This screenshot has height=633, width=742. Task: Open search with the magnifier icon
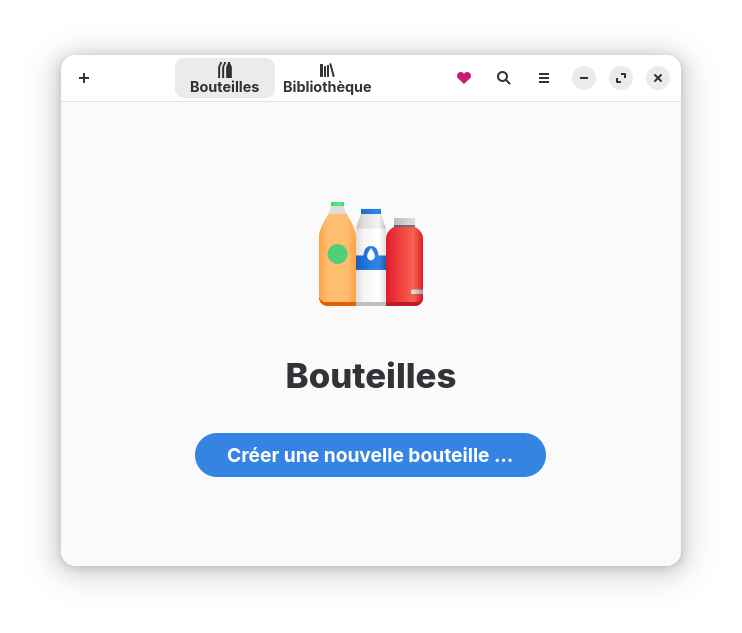pos(504,78)
